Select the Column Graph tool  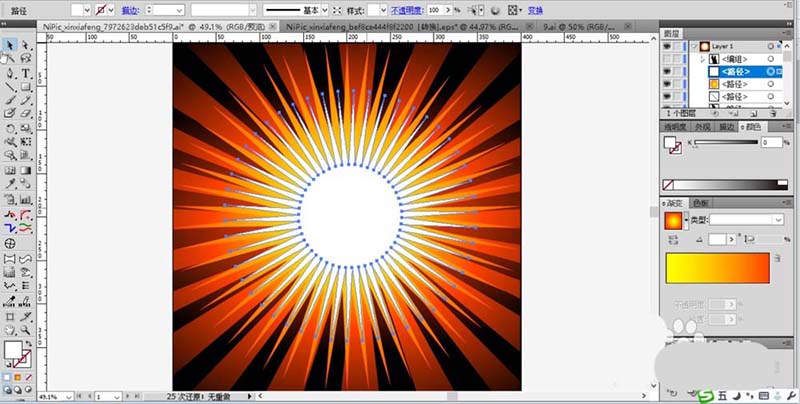(x=25, y=199)
